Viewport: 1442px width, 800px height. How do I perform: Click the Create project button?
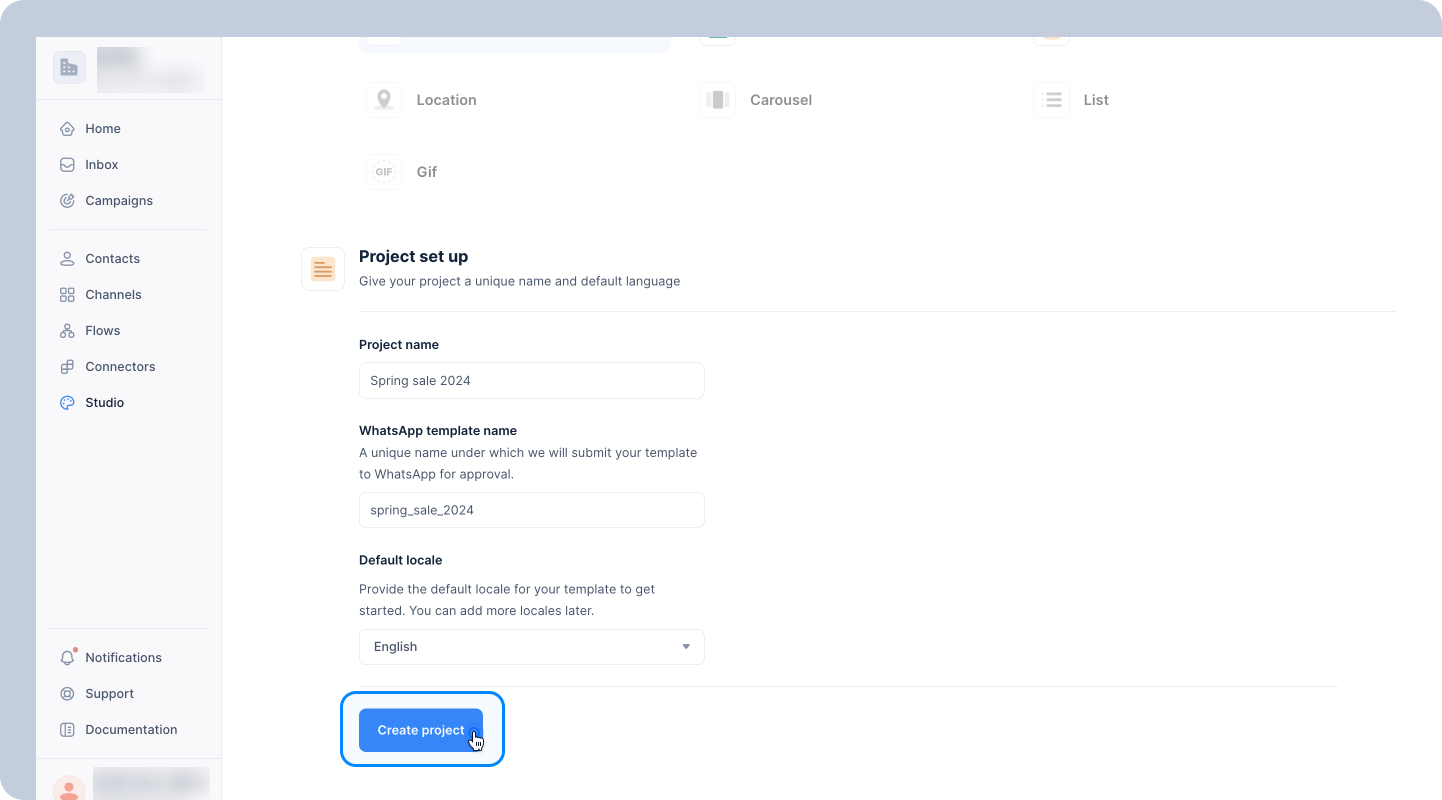(421, 730)
